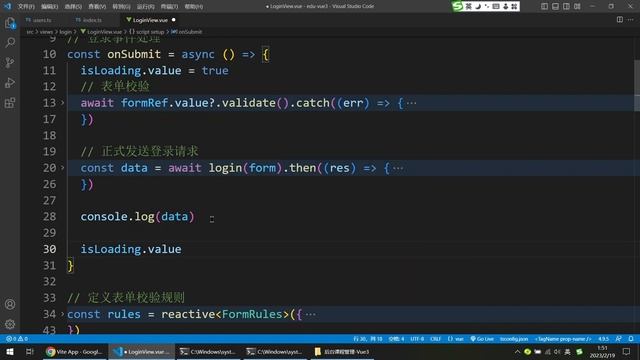Toggle the Sogou moon half-width icon
This screenshot has height=360, width=640.
(478, 6)
